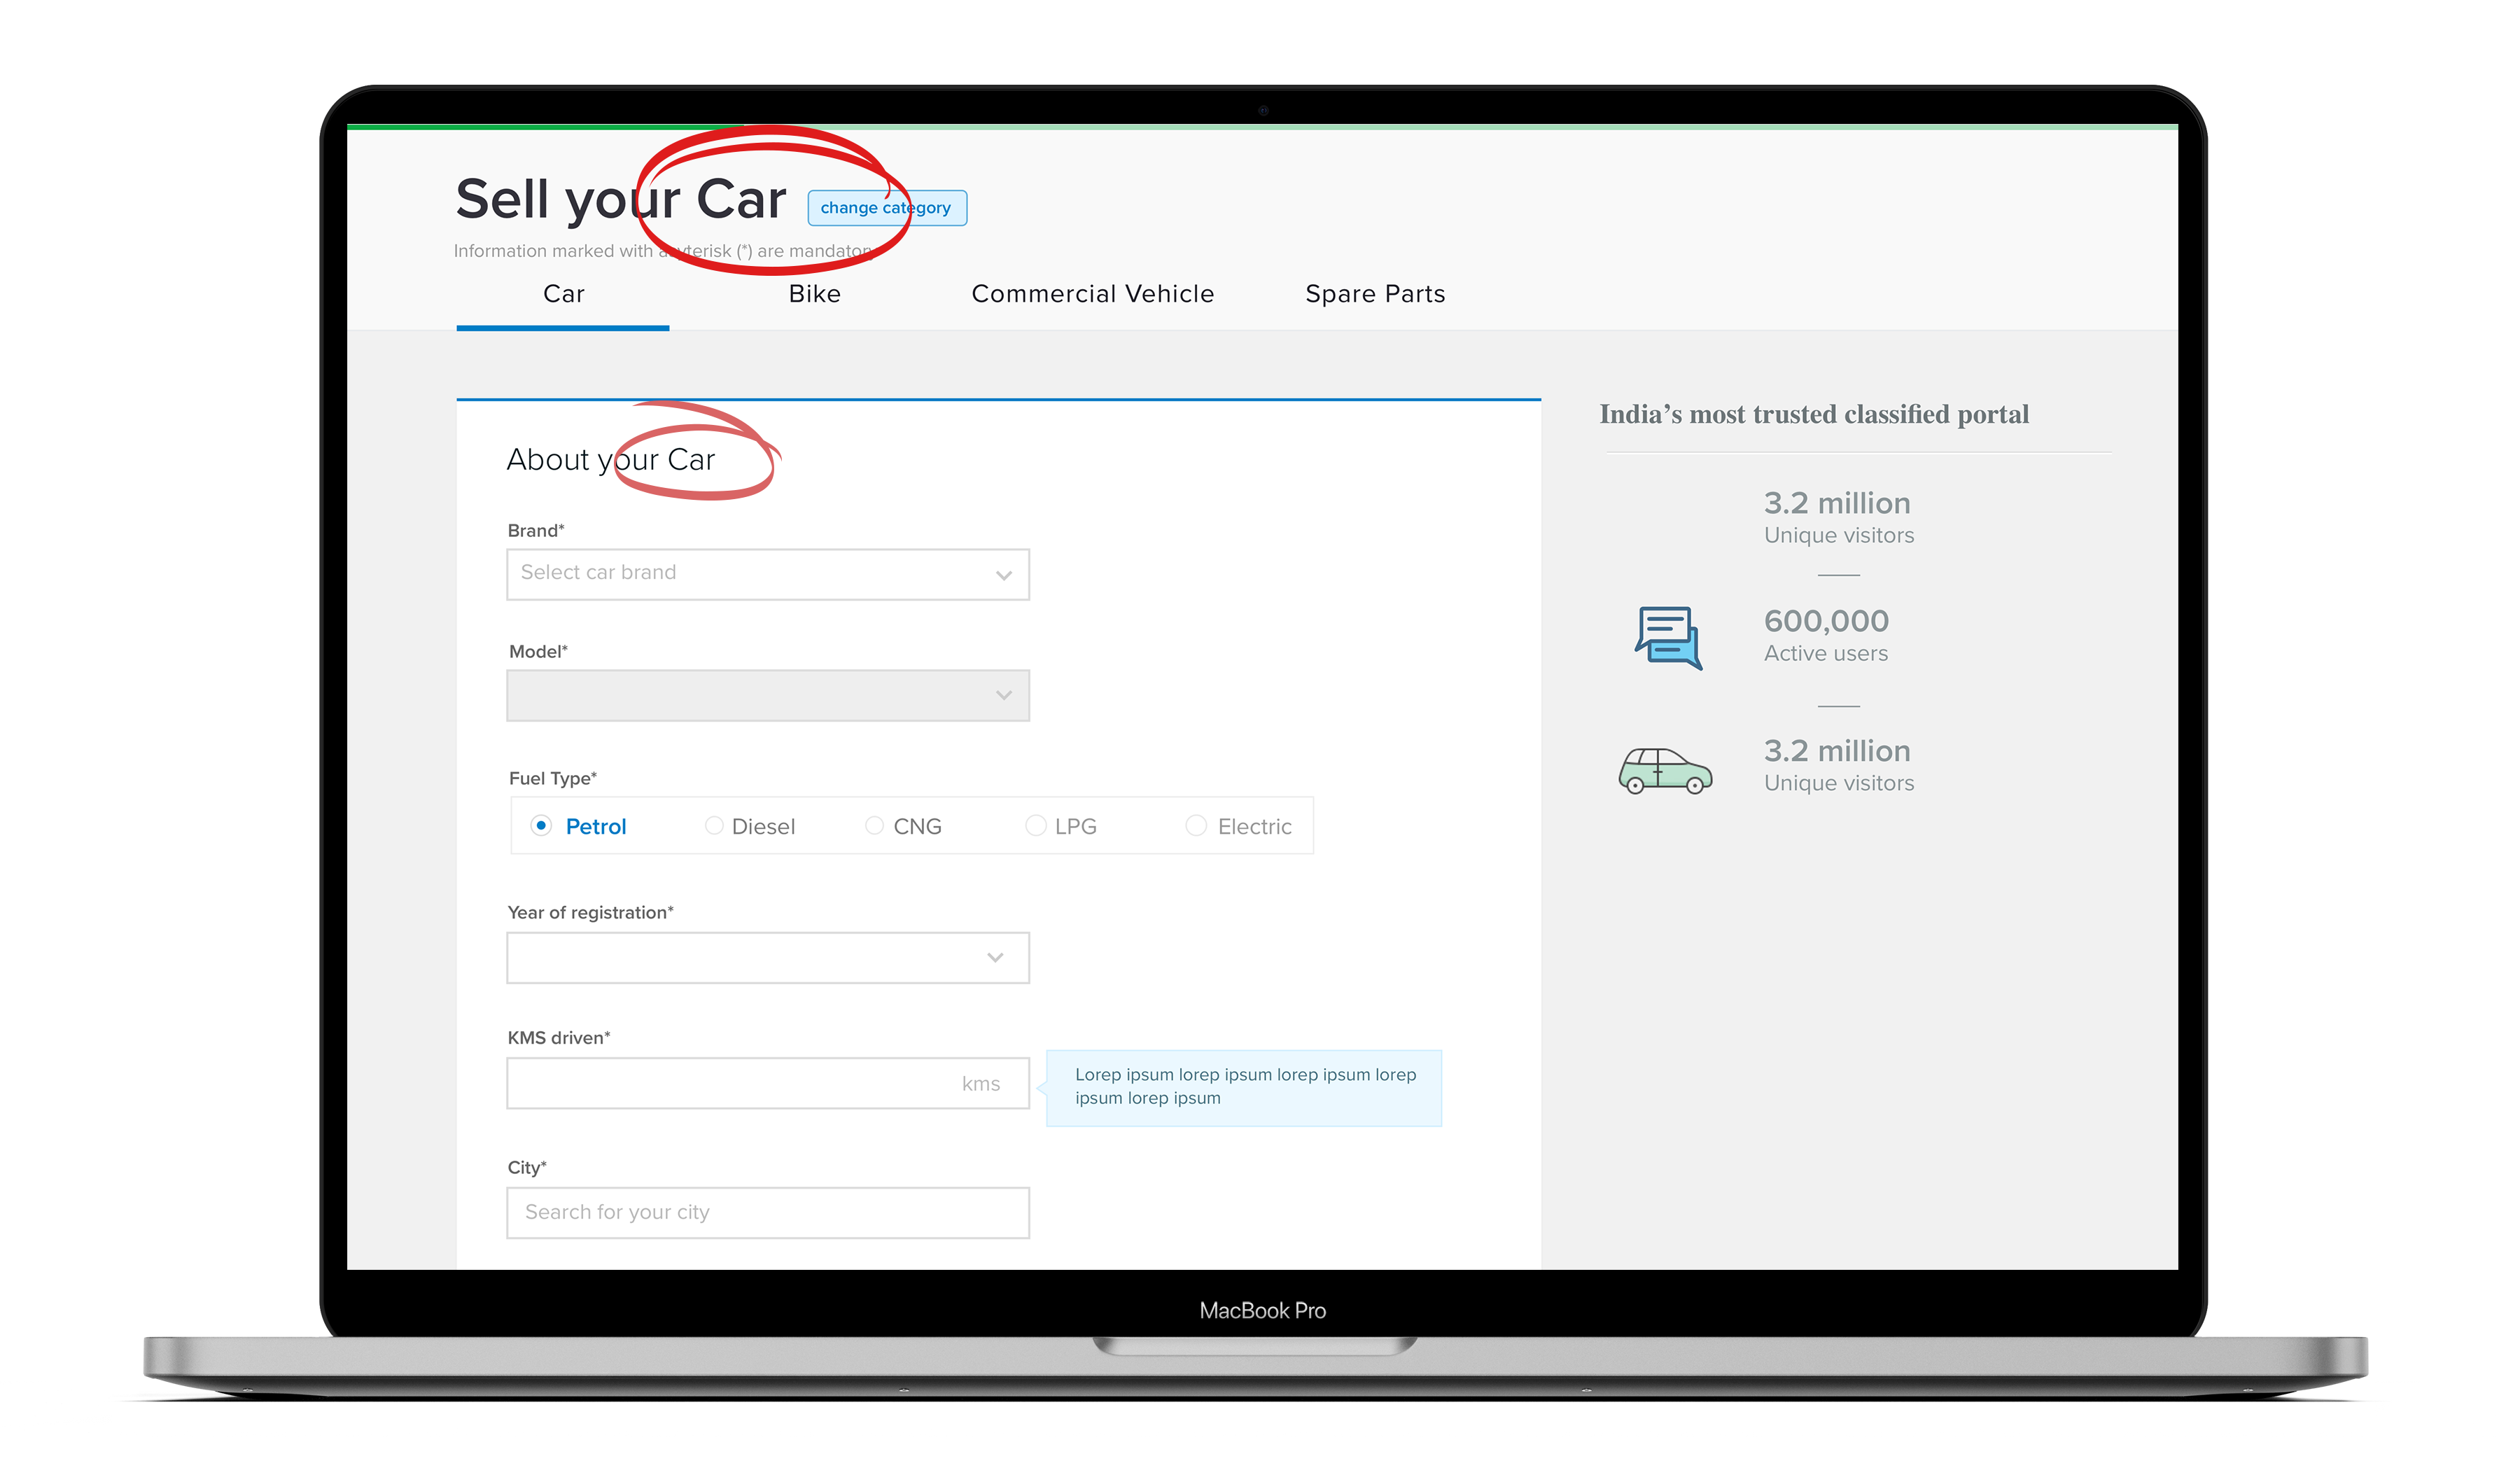This screenshot has height=1482, width=2520.
Task: Click the Year of registration chevron
Action: pyautogui.click(x=995, y=957)
